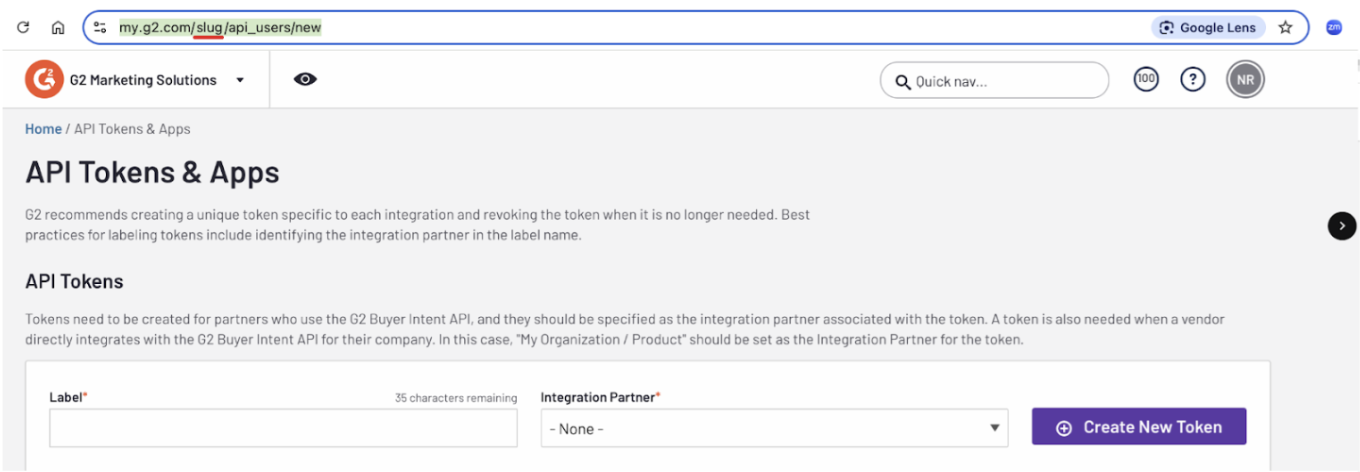The width and height of the screenshot is (1360, 472).
Task: Open the help question mark icon
Action: point(1192,80)
